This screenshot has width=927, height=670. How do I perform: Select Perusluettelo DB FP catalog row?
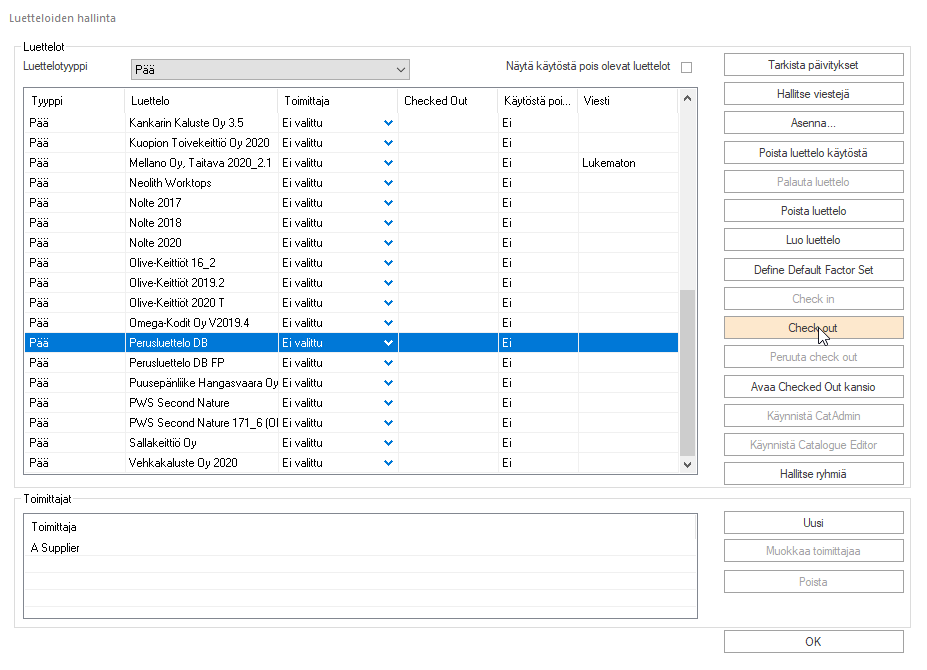click(351, 363)
